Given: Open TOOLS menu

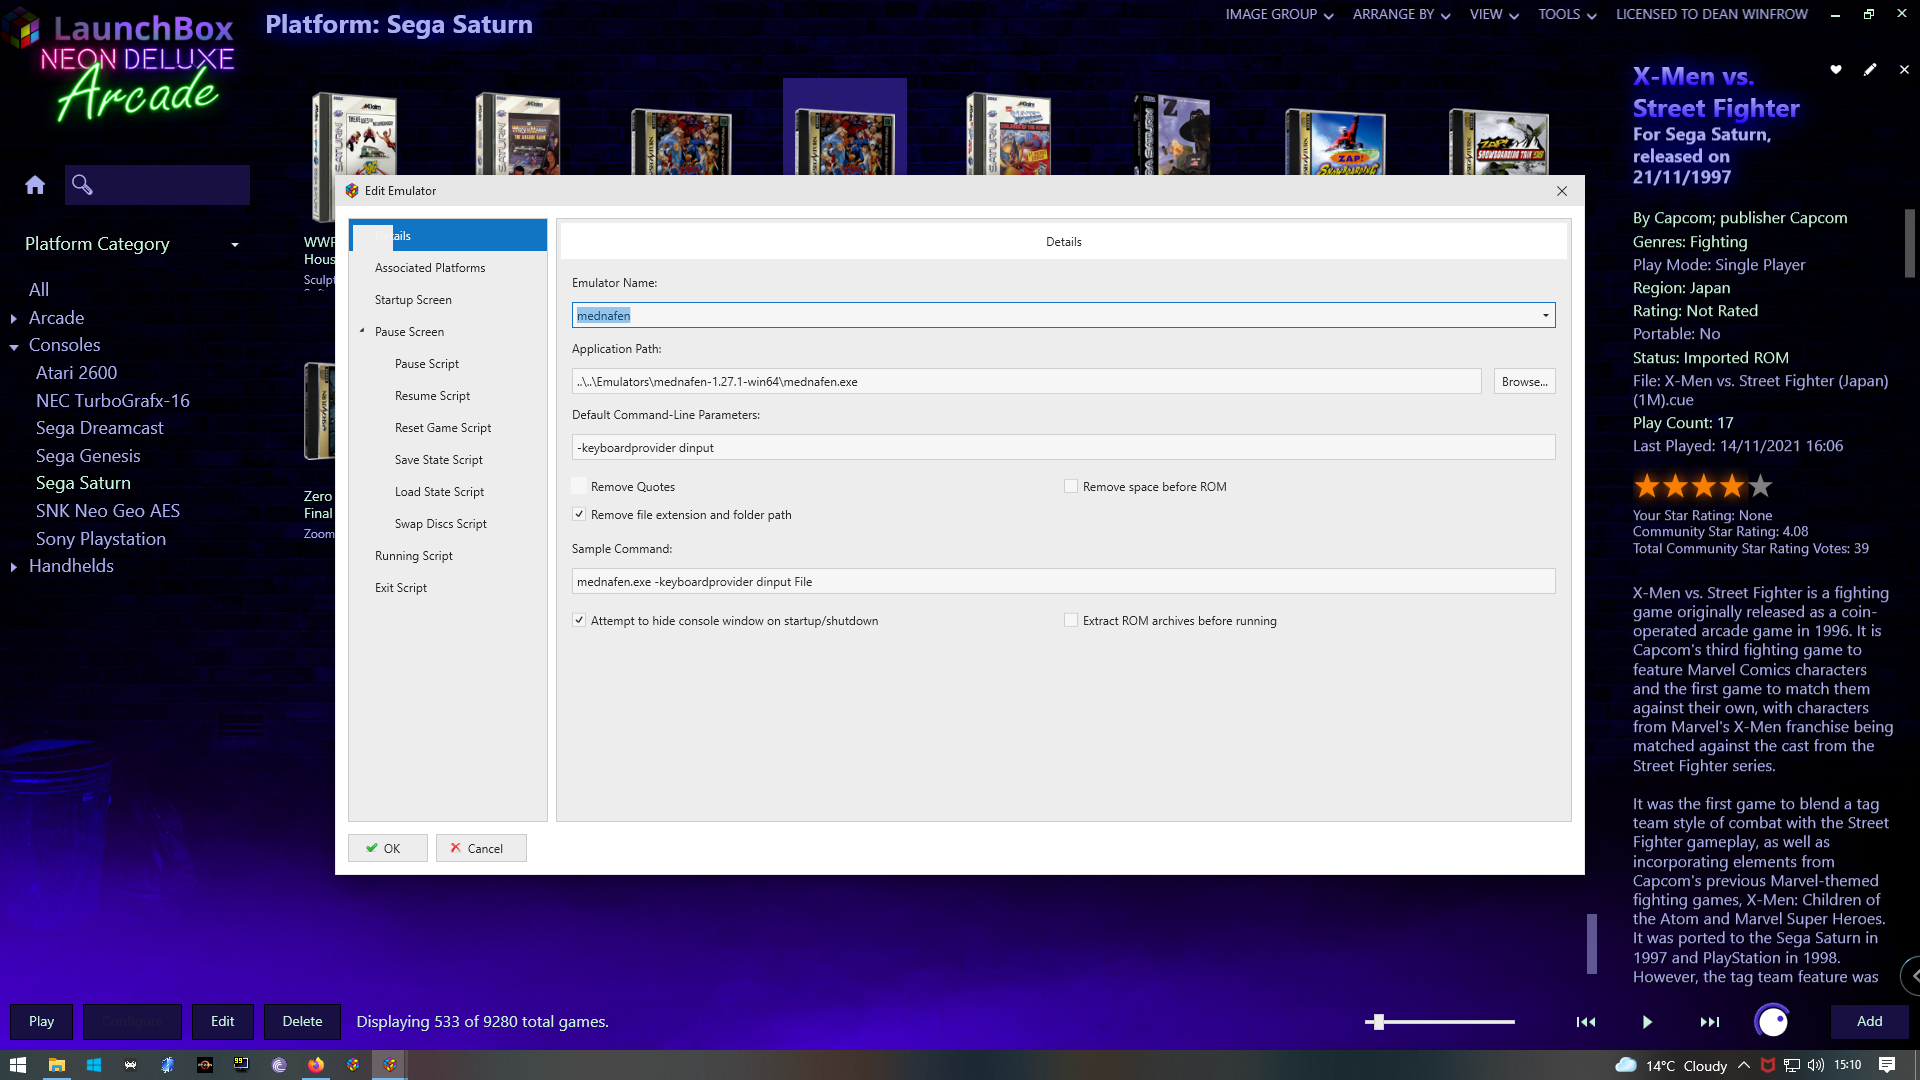Looking at the screenshot, I should click(1567, 14).
